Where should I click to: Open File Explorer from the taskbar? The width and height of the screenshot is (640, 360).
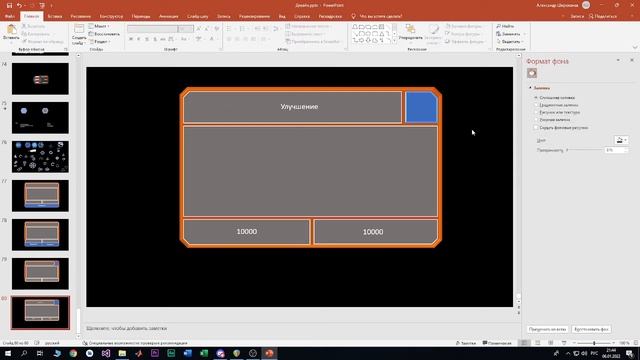coord(122,353)
